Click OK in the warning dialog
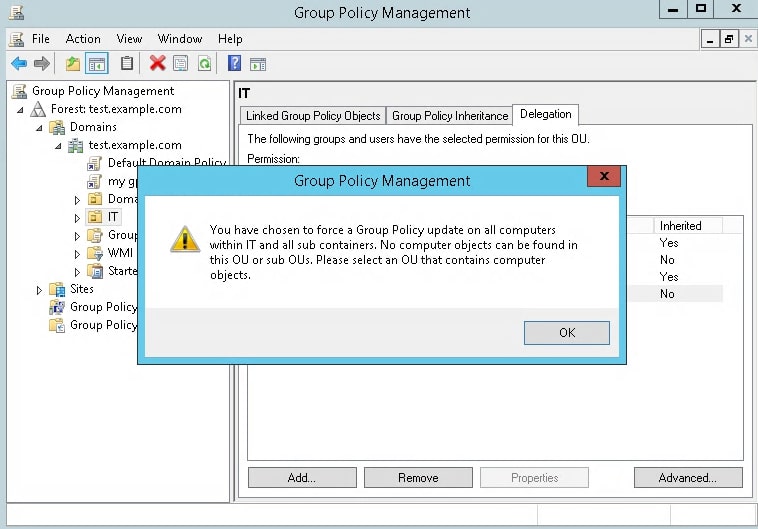 tap(567, 333)
